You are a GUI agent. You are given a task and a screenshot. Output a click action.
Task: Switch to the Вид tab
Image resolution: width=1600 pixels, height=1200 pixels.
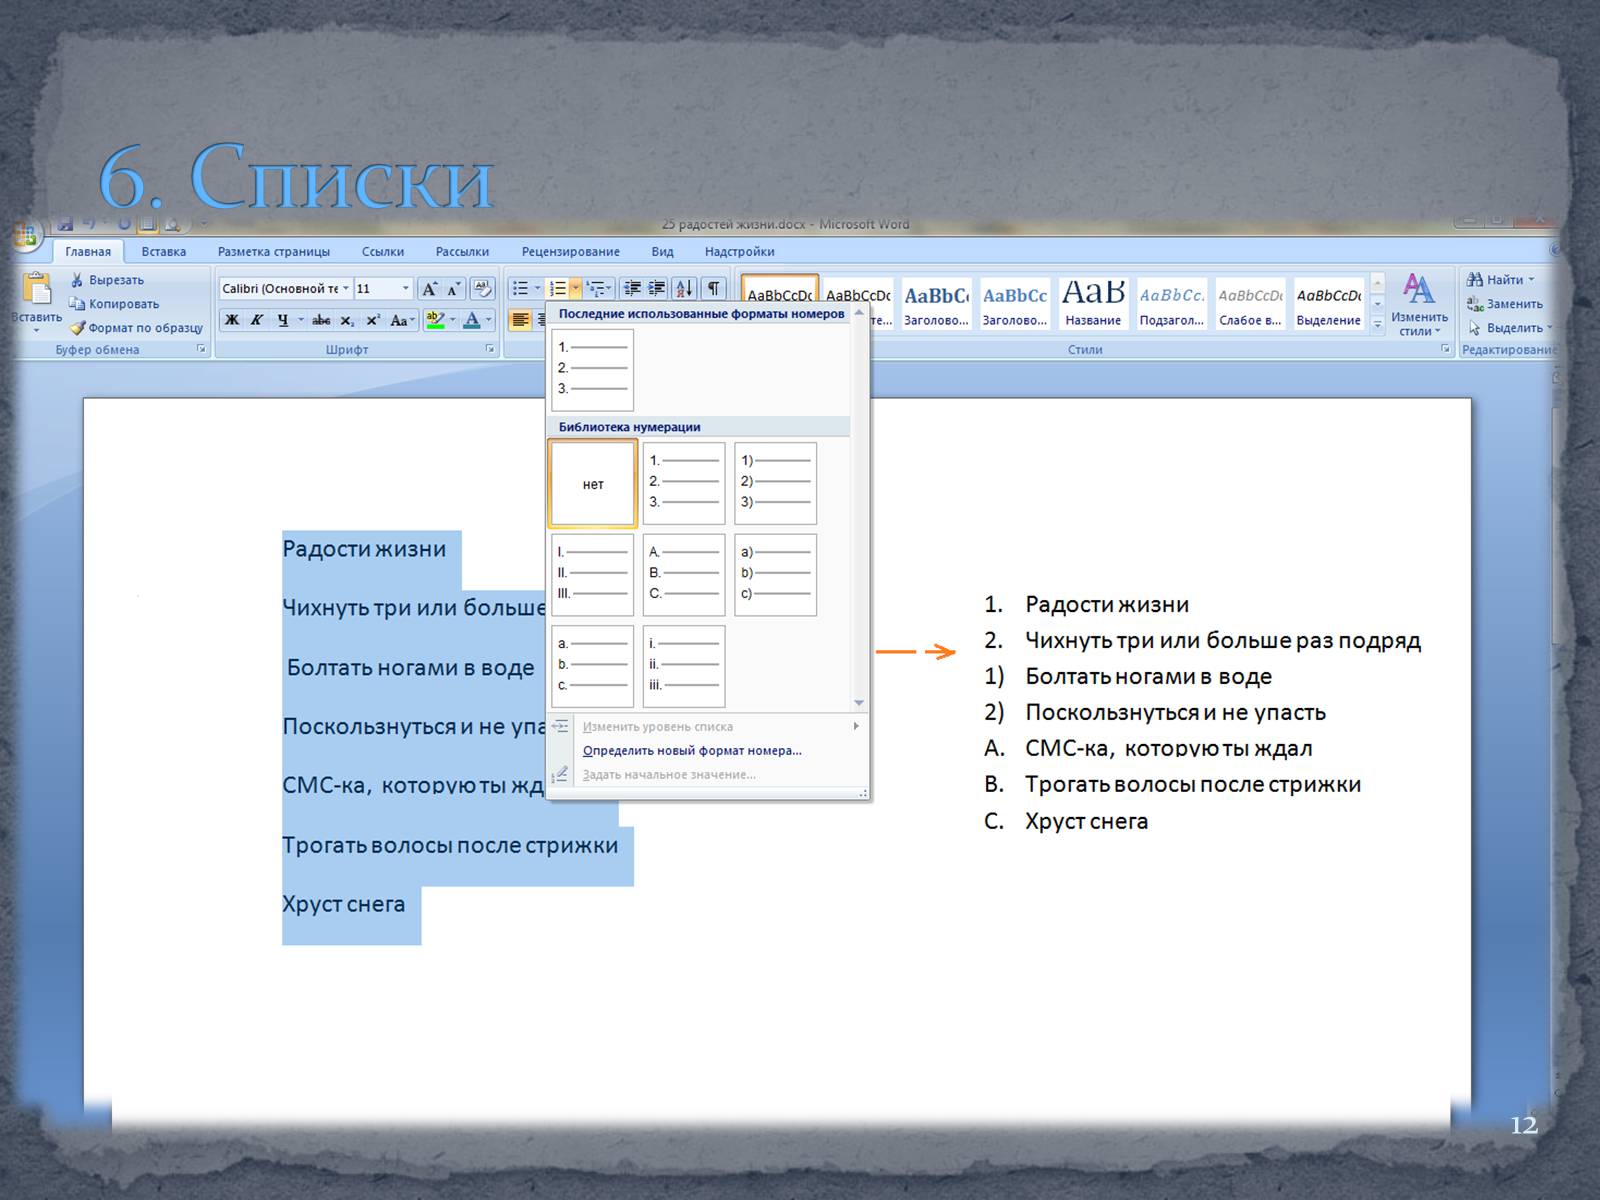[662, 252]
